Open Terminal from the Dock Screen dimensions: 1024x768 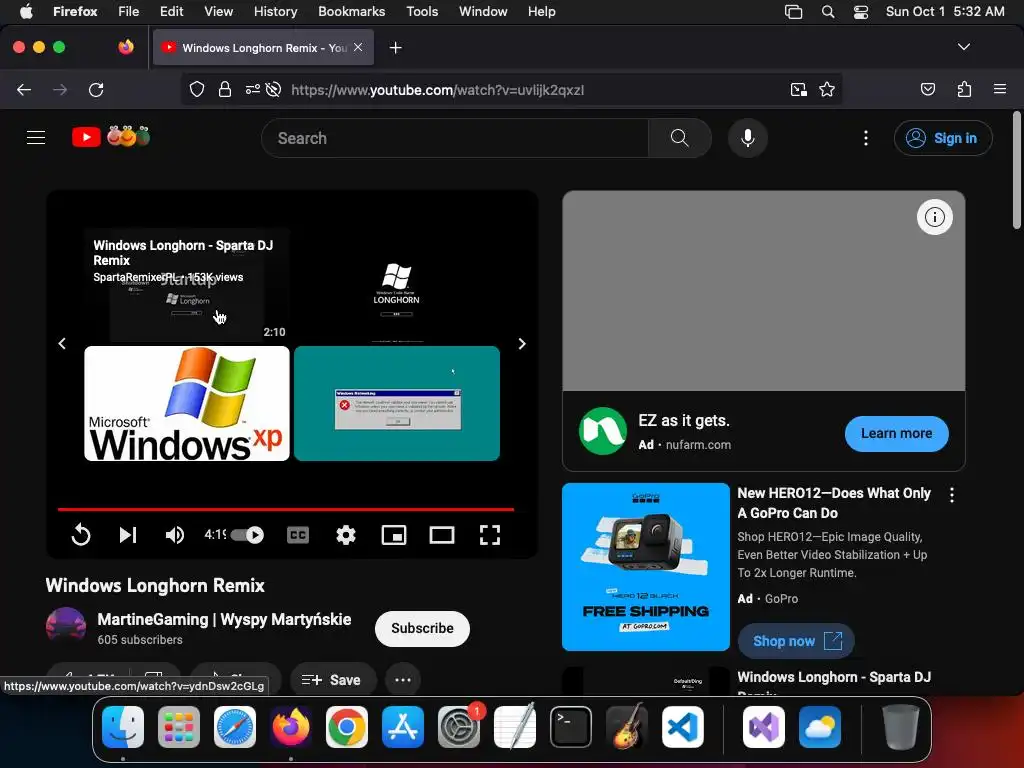tap(571, 727)
